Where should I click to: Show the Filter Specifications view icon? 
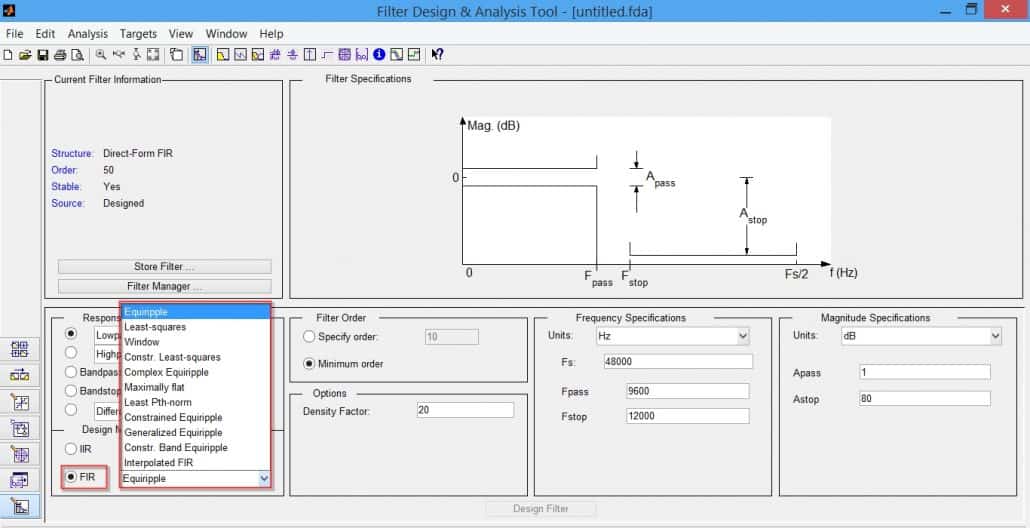tap(200, 55)
